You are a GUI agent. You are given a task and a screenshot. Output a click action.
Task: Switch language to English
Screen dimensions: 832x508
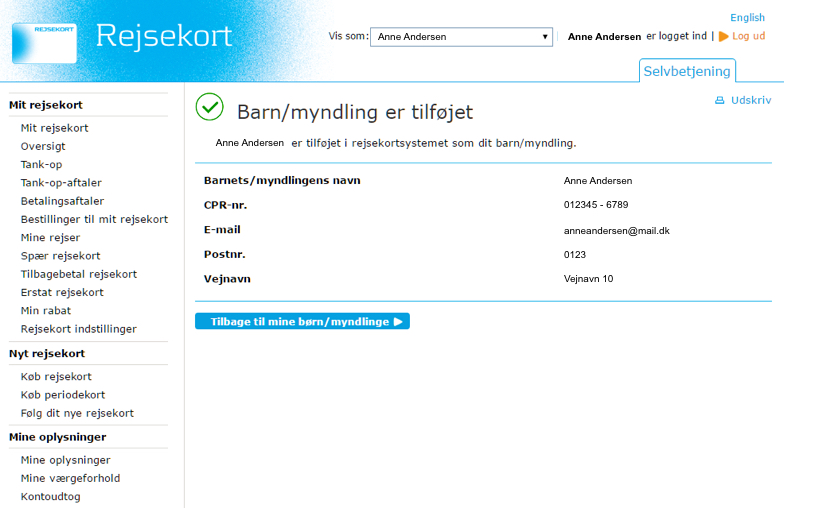tap(747, 18)
